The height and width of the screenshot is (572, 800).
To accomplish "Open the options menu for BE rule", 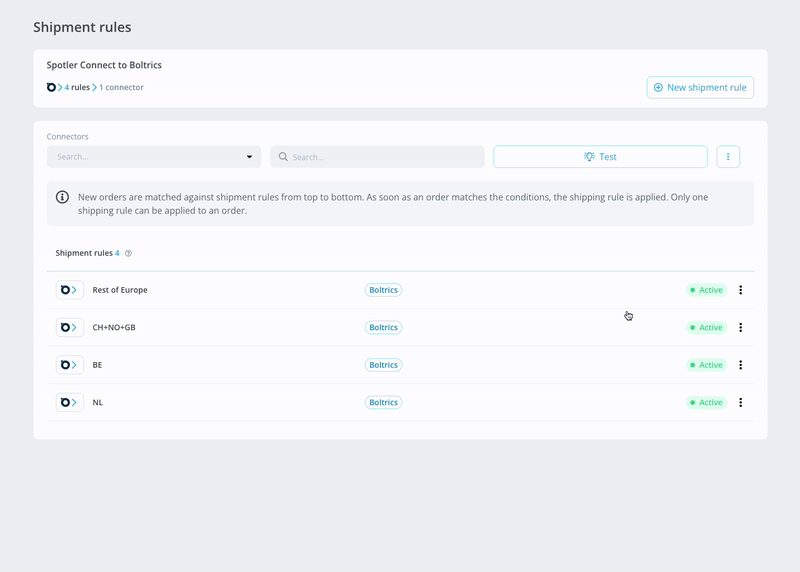I will tap(740, 365).
